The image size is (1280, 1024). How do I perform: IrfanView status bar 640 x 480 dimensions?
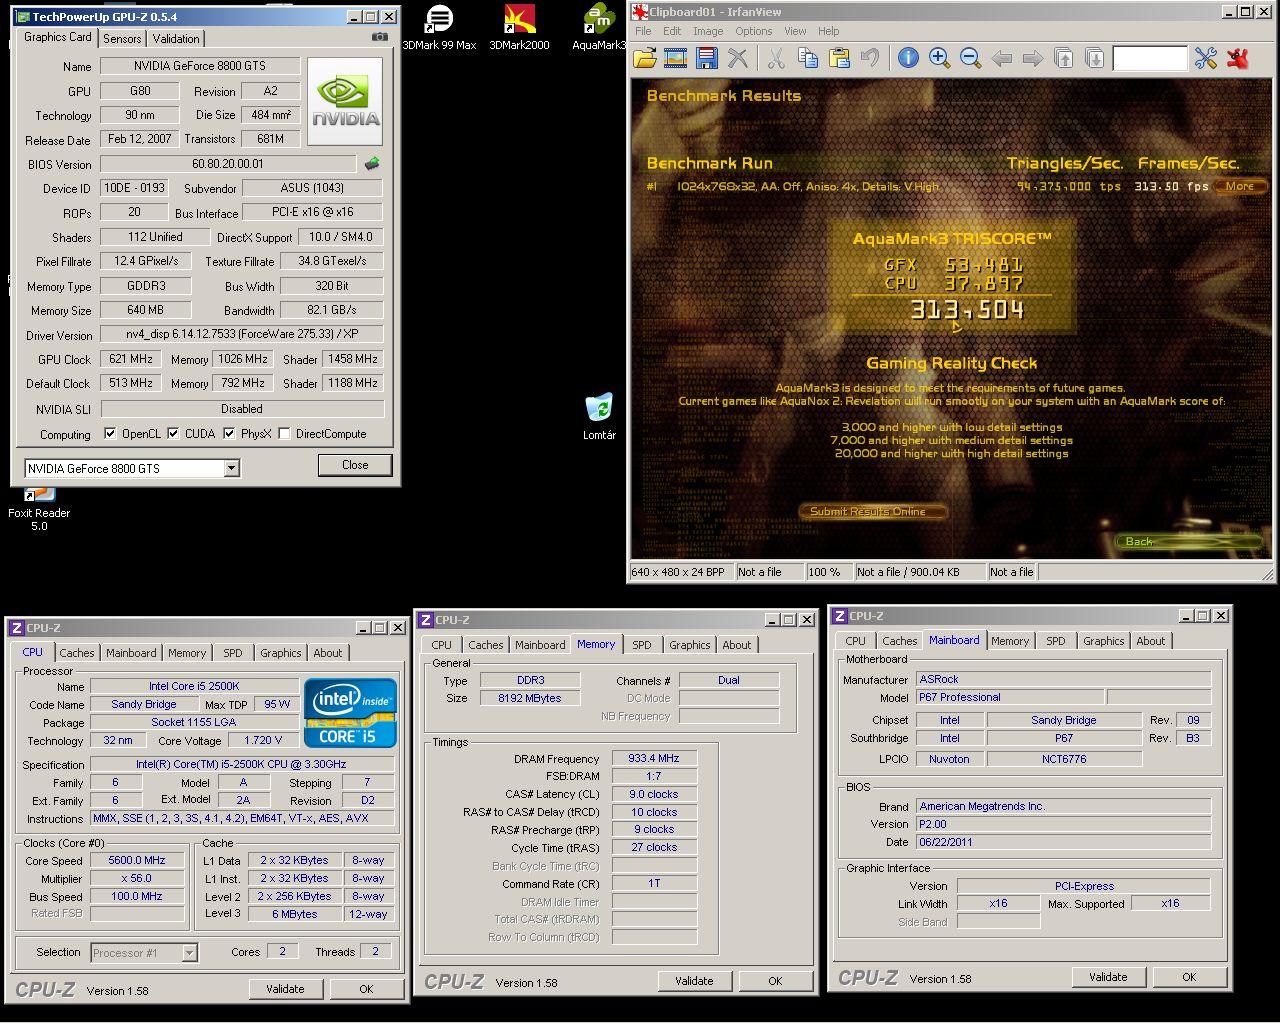680,572
